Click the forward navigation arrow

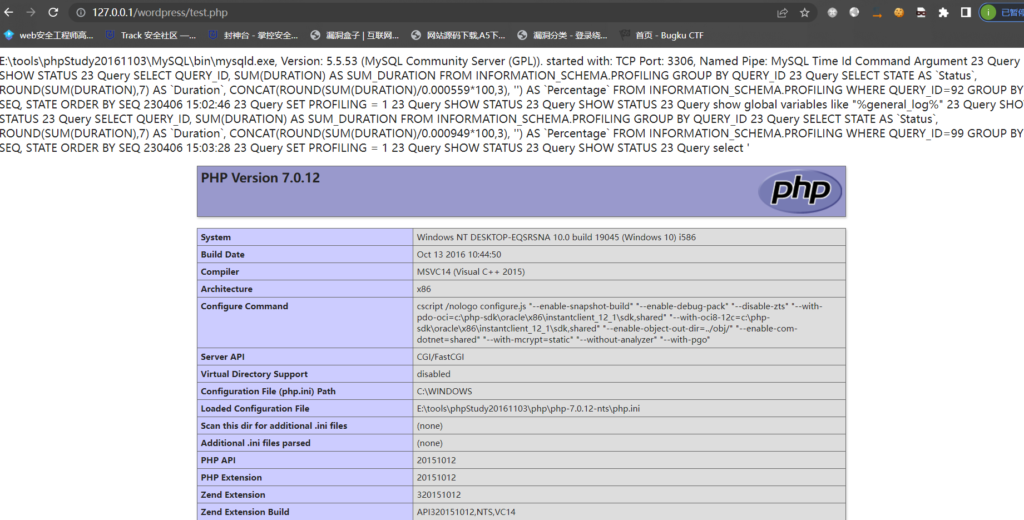(x=31, y=12)
